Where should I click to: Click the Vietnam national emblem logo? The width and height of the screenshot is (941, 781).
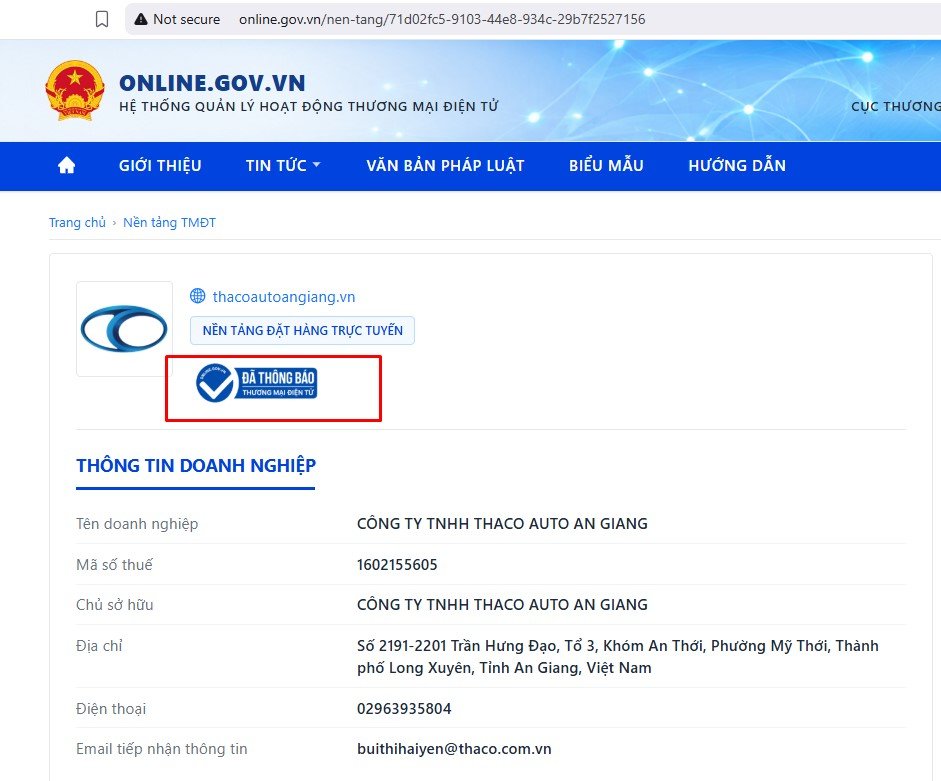click(x=74, y=90)
